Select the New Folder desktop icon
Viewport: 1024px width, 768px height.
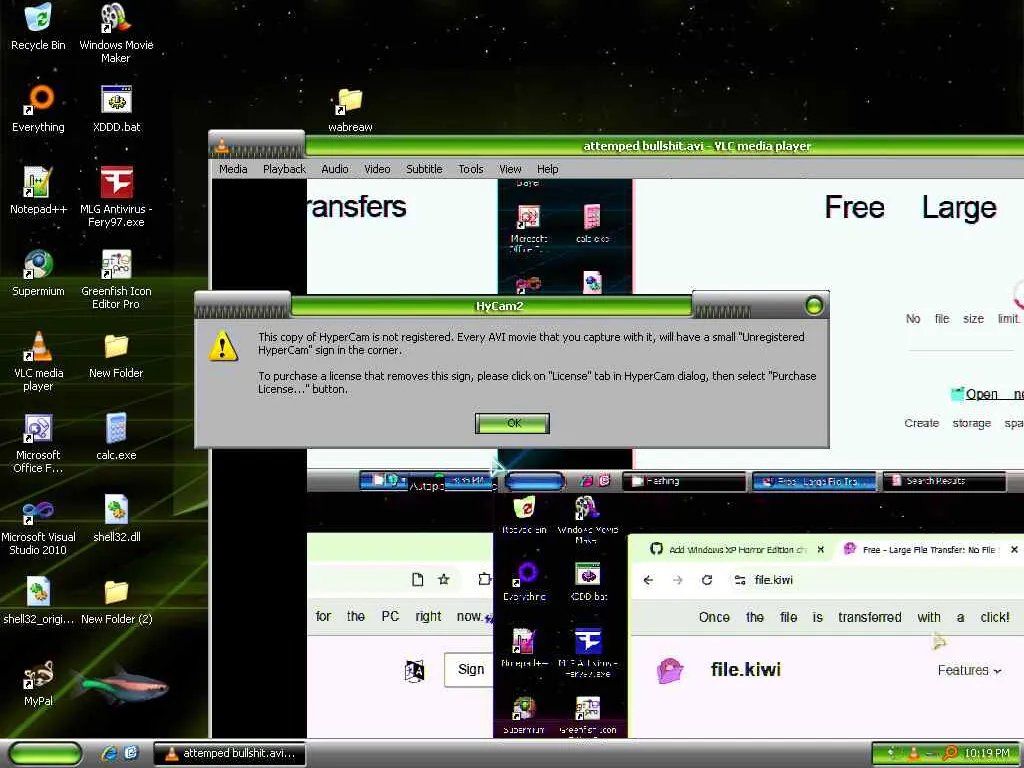(x=116, y=355)
